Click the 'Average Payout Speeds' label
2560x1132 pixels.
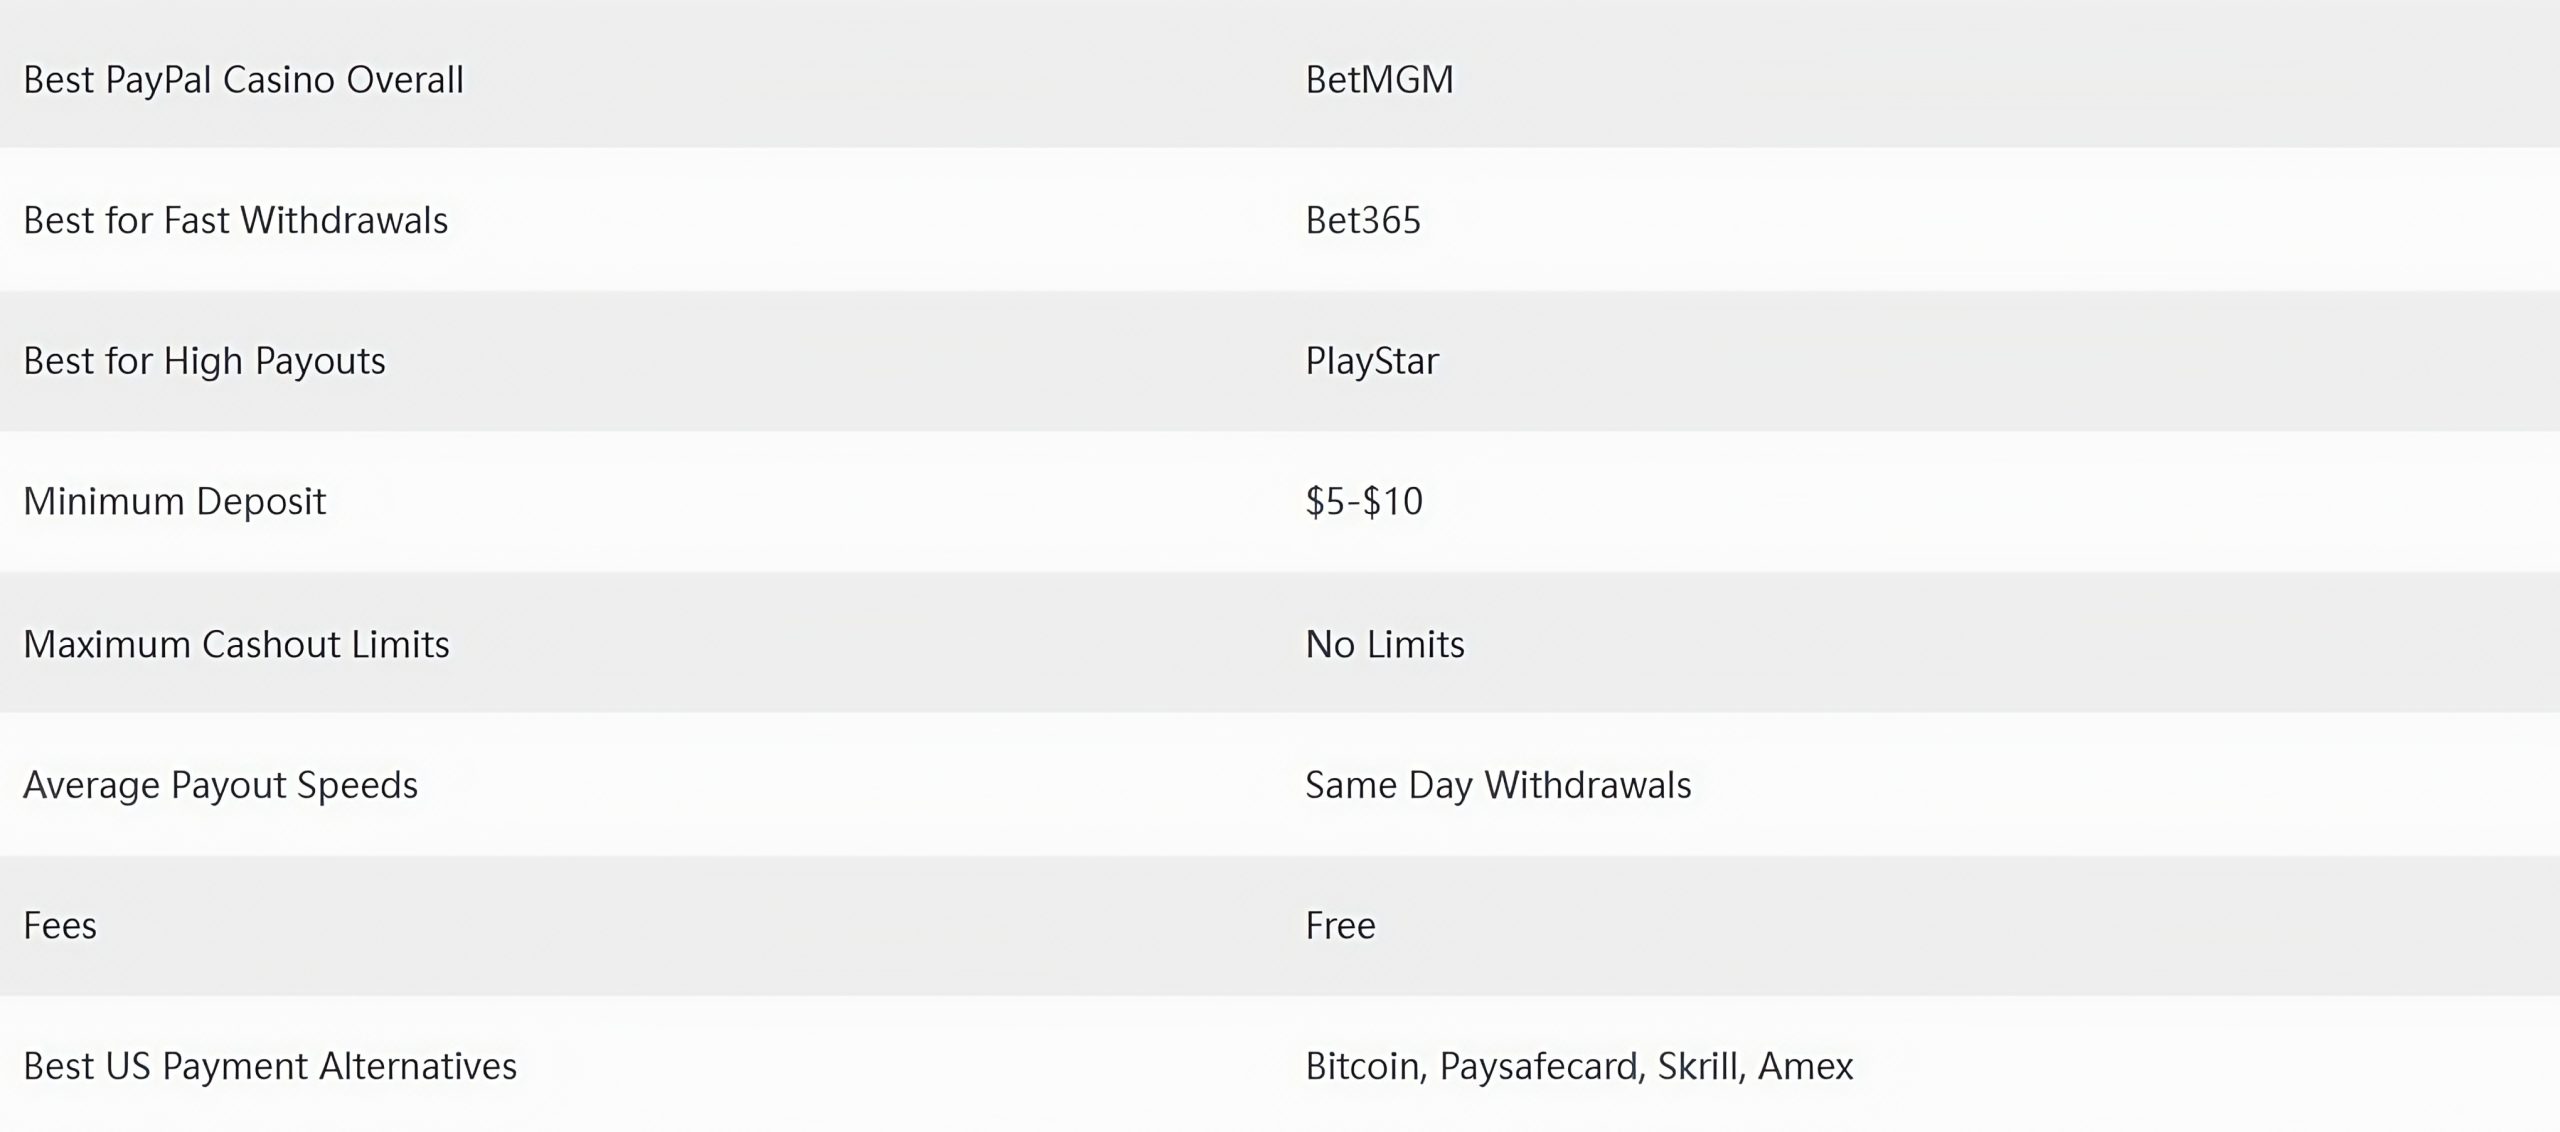point(220,785)
